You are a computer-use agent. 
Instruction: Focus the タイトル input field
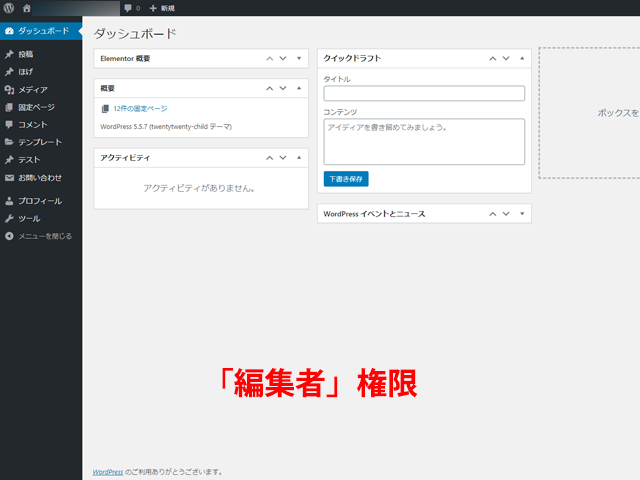click(x=424, y=93)
